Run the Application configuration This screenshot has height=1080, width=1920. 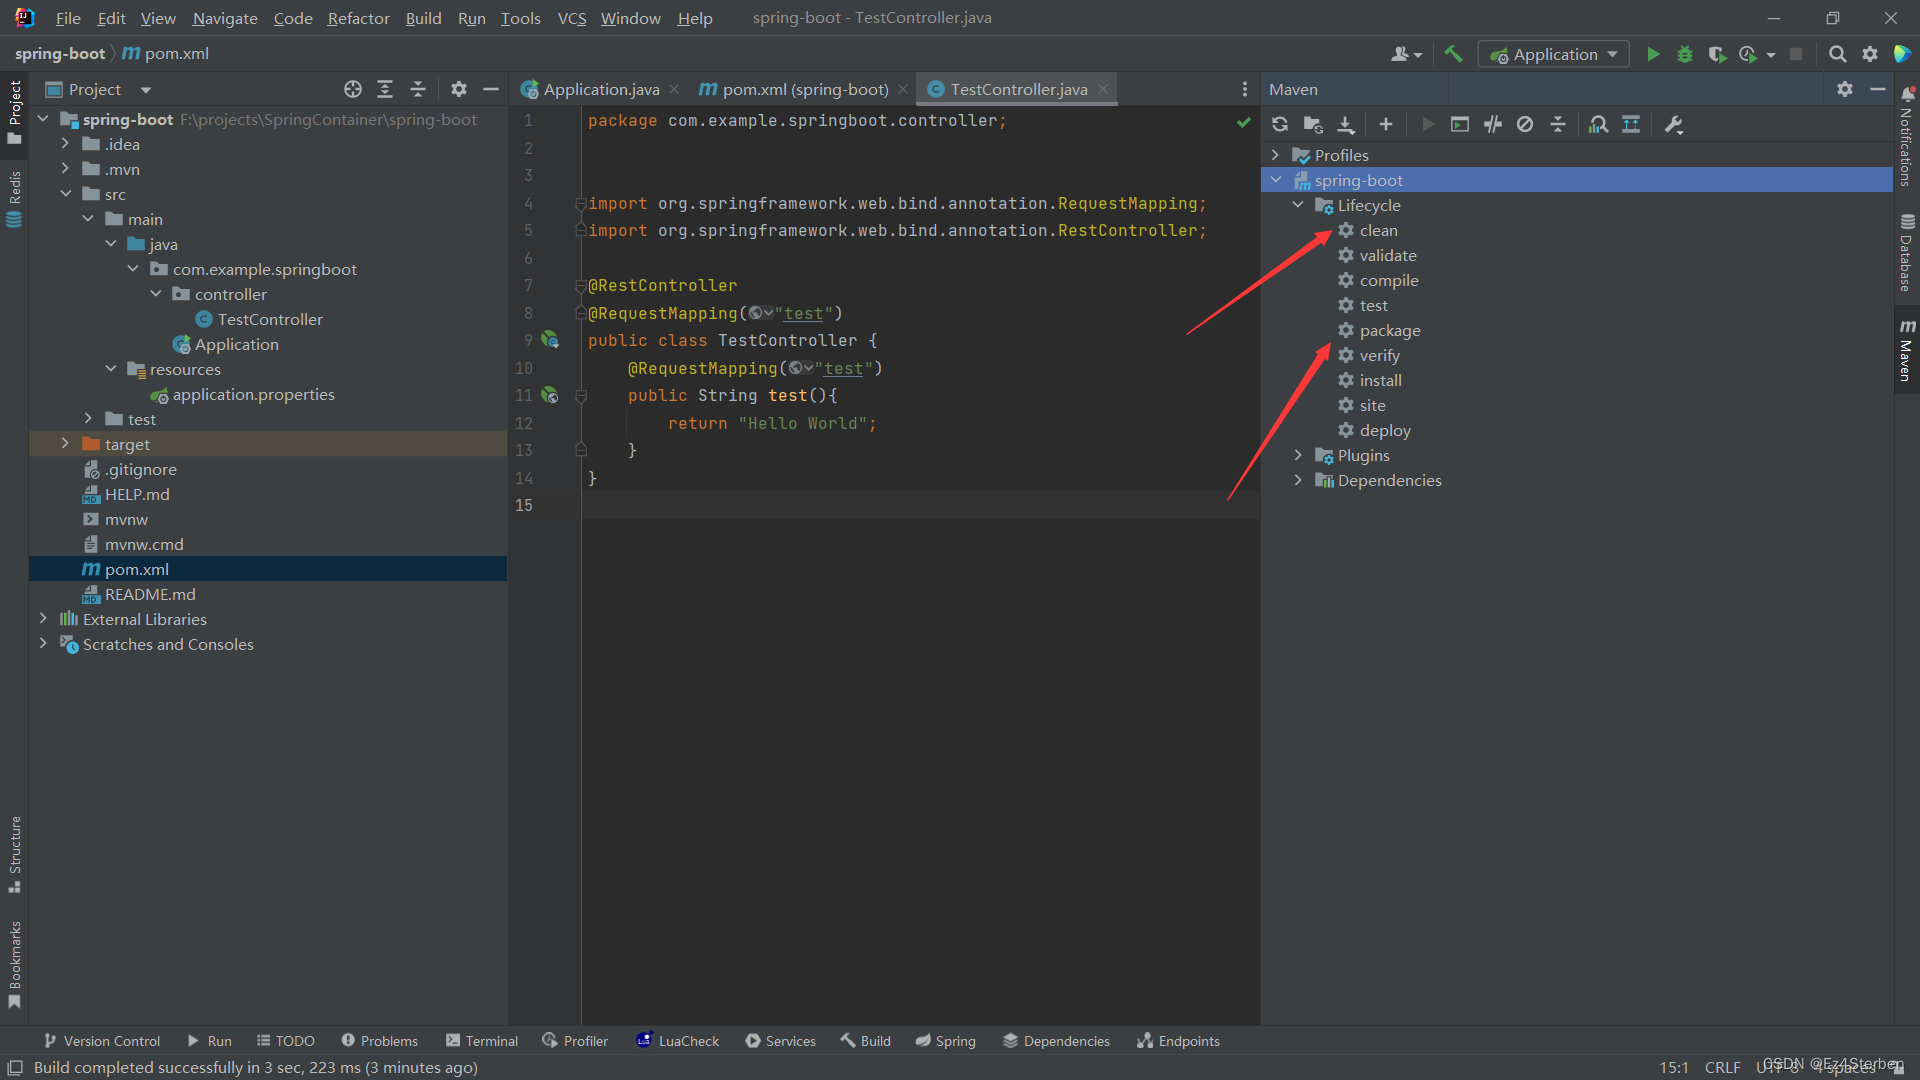1653,54
